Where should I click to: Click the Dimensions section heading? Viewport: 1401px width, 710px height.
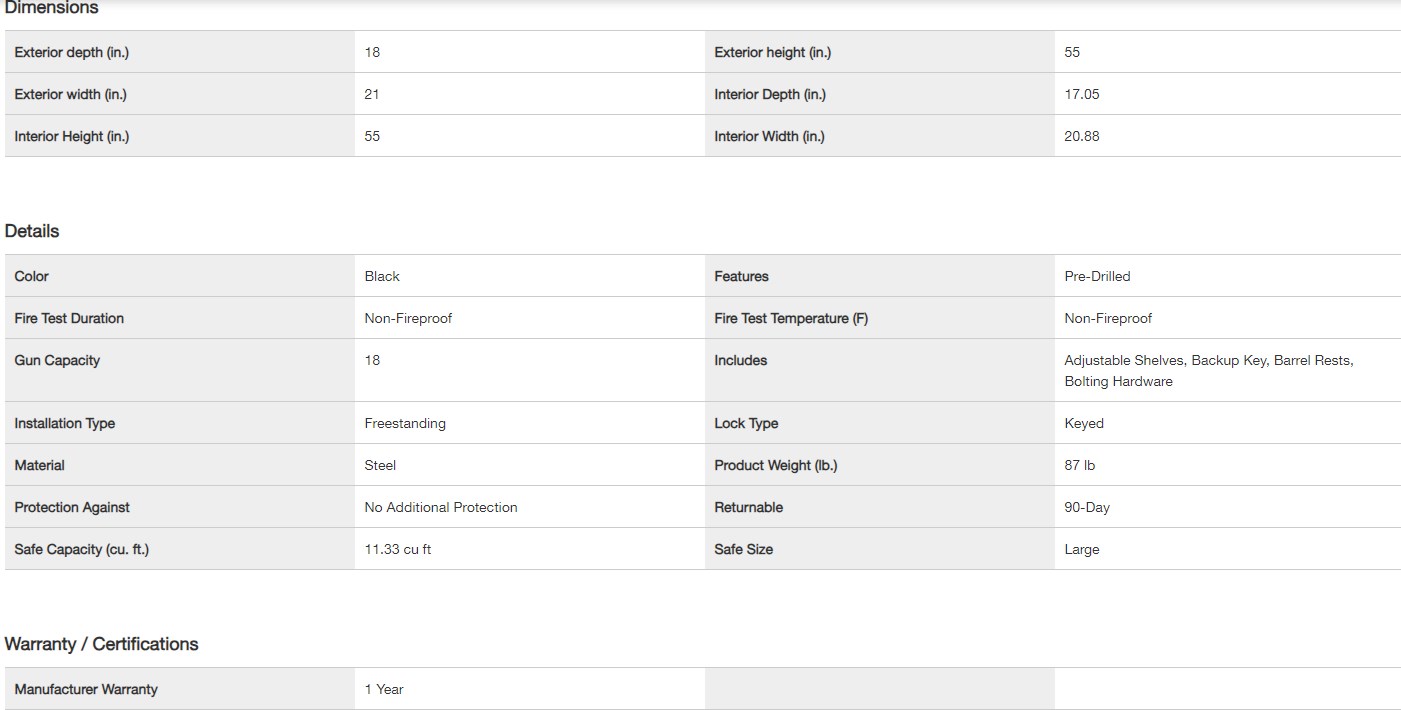click(x=52, y=8)
